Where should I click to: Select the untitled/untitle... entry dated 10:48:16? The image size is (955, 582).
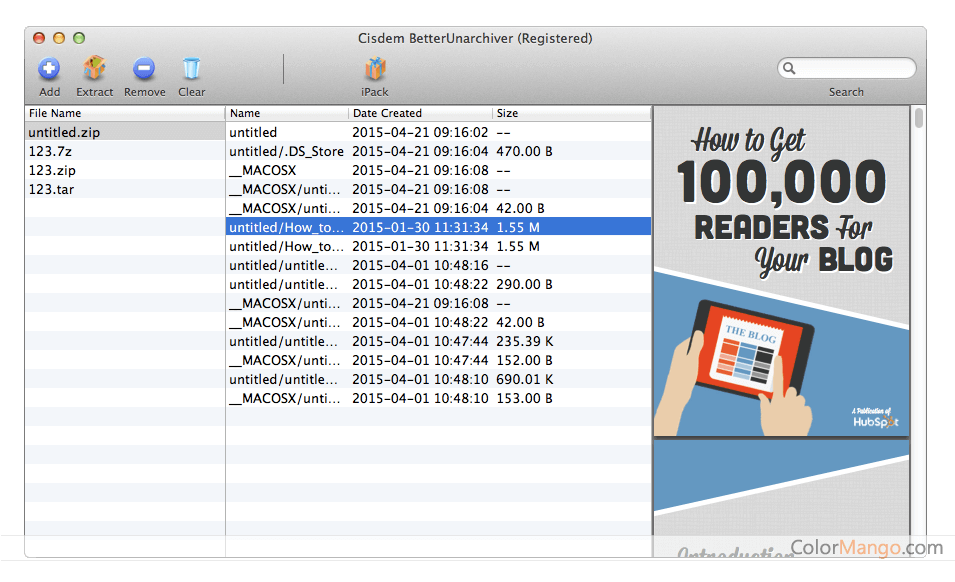(439, 265)
